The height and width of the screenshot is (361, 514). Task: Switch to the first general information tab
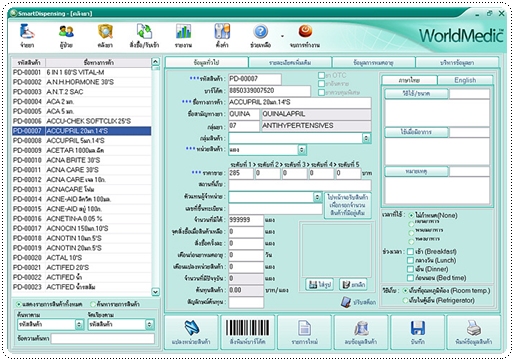207,62
